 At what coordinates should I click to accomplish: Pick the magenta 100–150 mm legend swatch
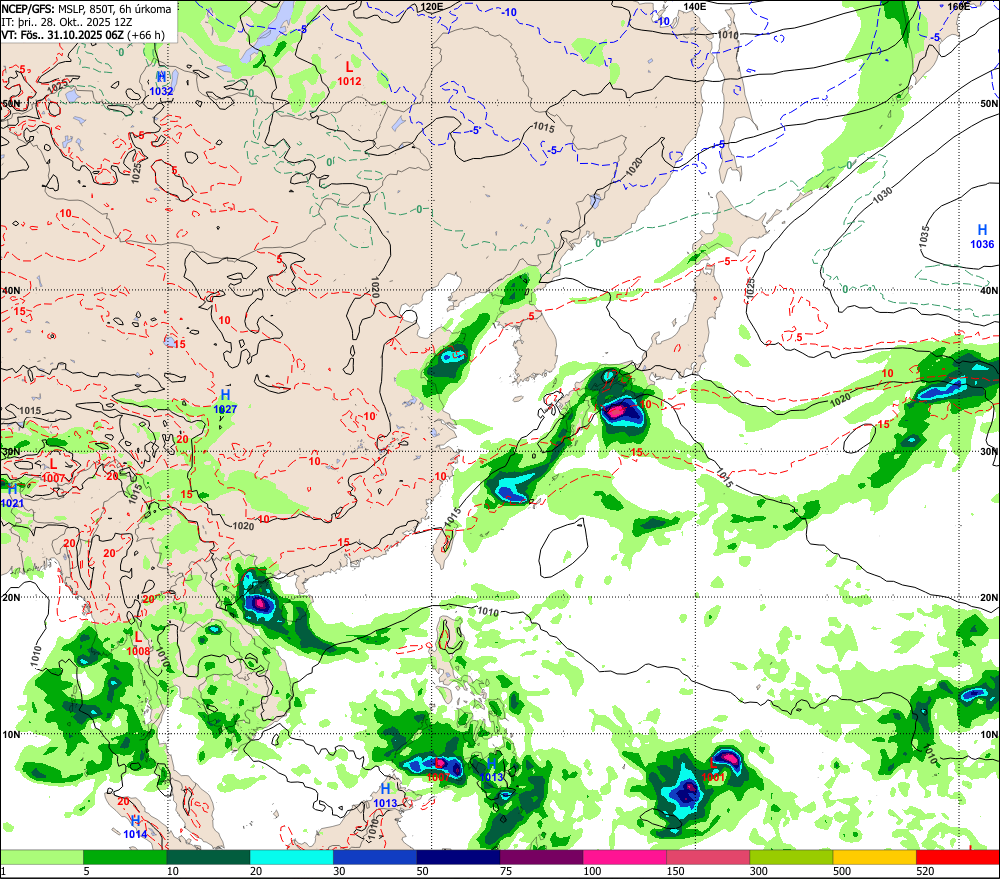pos(624,857)
